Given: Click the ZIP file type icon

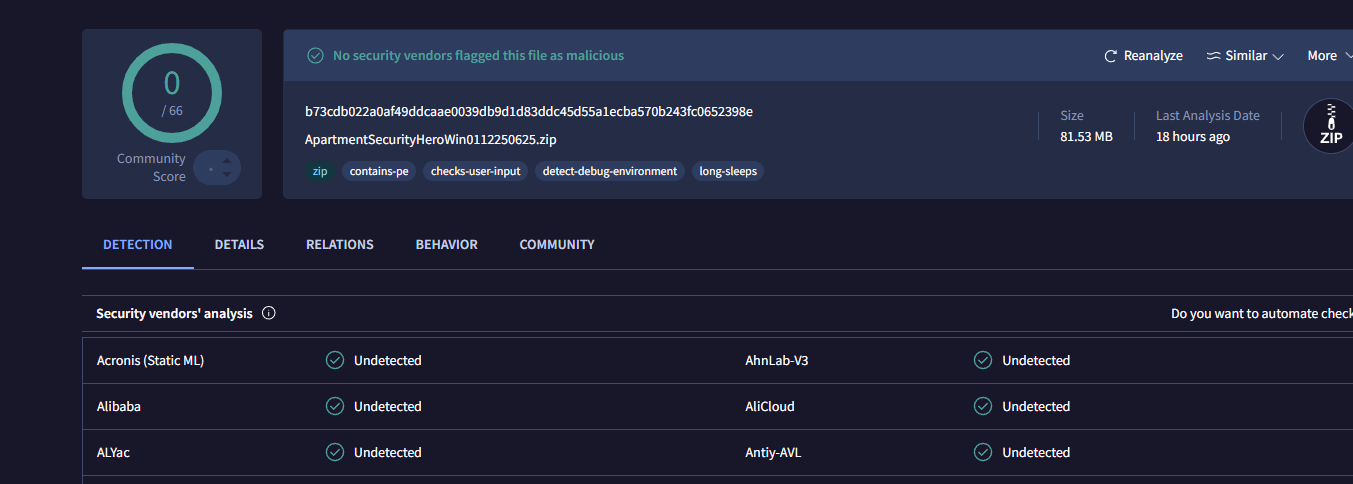Looking at the screenshot, I should 1330,127.
